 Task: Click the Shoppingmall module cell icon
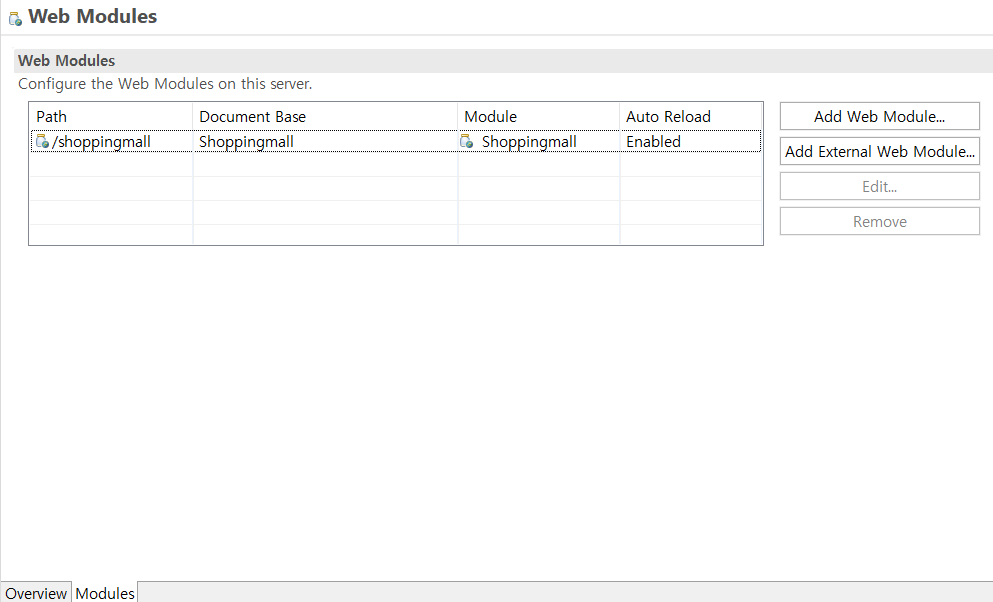[467, 141]
